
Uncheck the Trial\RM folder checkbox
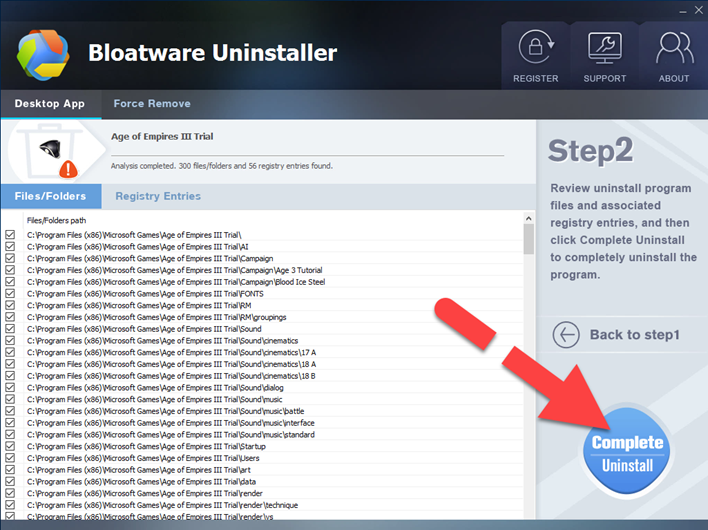[x=10, y=305]
